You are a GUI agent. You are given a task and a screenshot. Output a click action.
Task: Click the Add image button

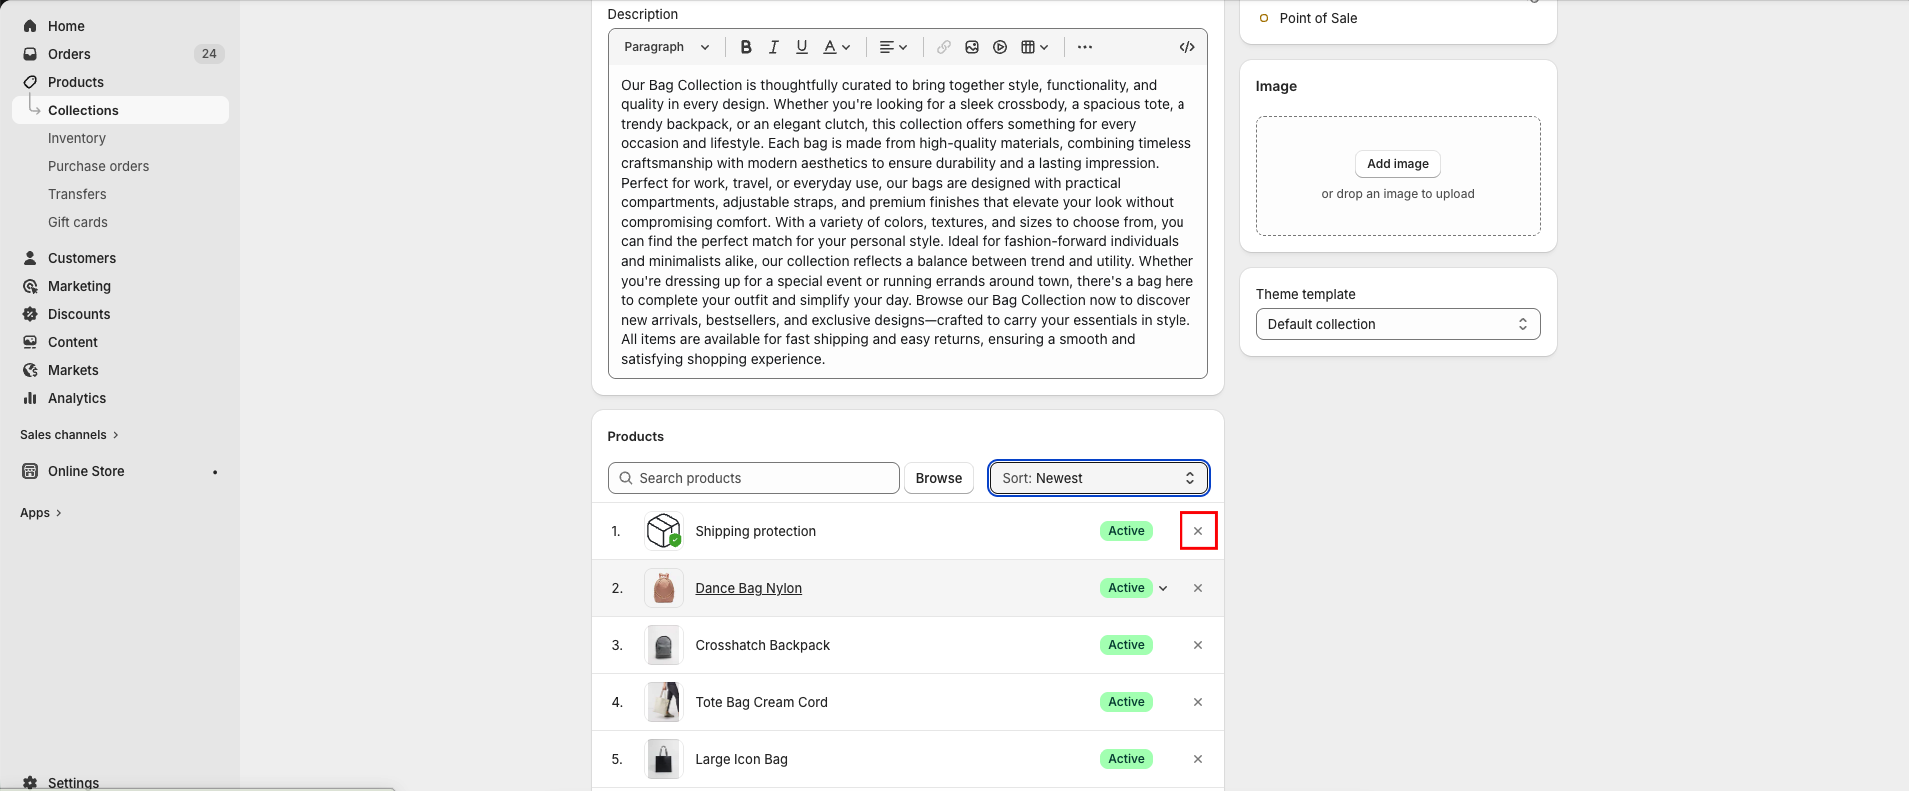coord(1397,164)
